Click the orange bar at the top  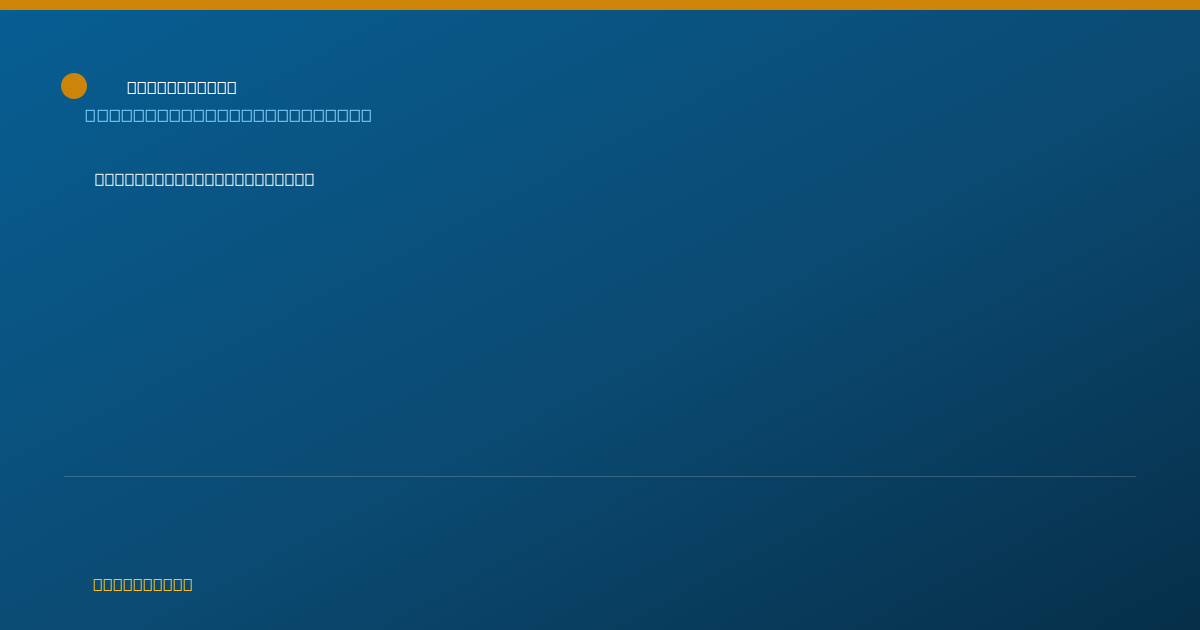[x=600, y=5]
